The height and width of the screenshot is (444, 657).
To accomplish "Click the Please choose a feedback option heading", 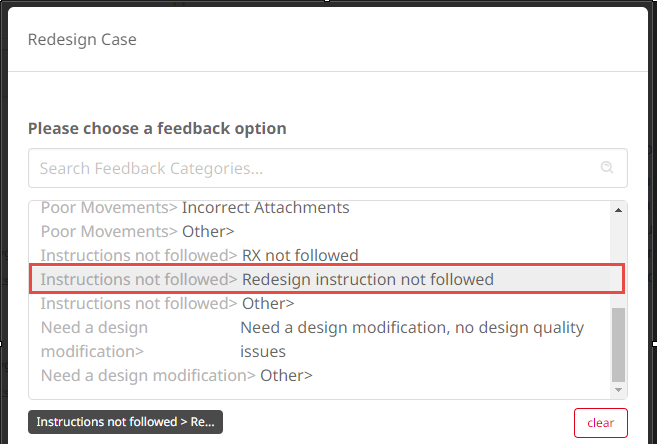I will 157,128.
